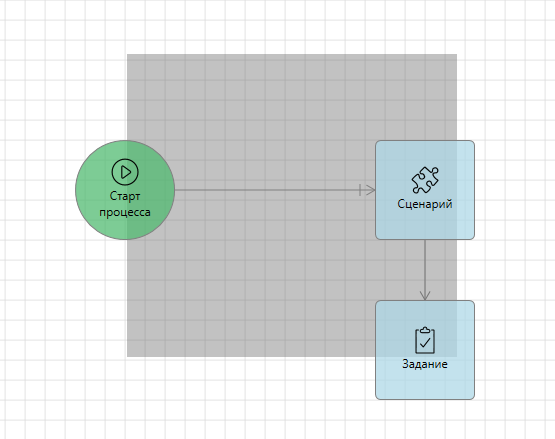Click the Задание label text
The image size is (555, 439).
(x=425, y=364)
